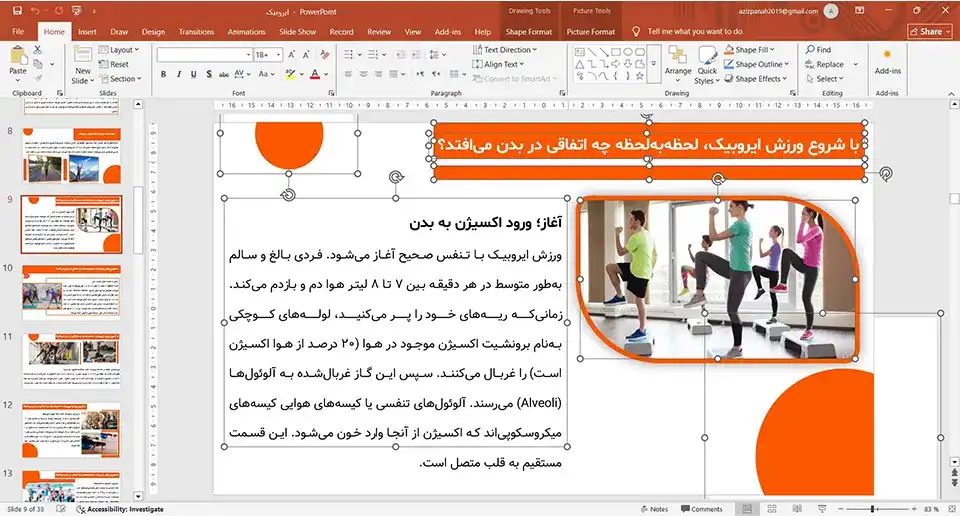960x516 pixels.
Task: Open the Change Case Aa dropdown
Action: pos(265,74)
